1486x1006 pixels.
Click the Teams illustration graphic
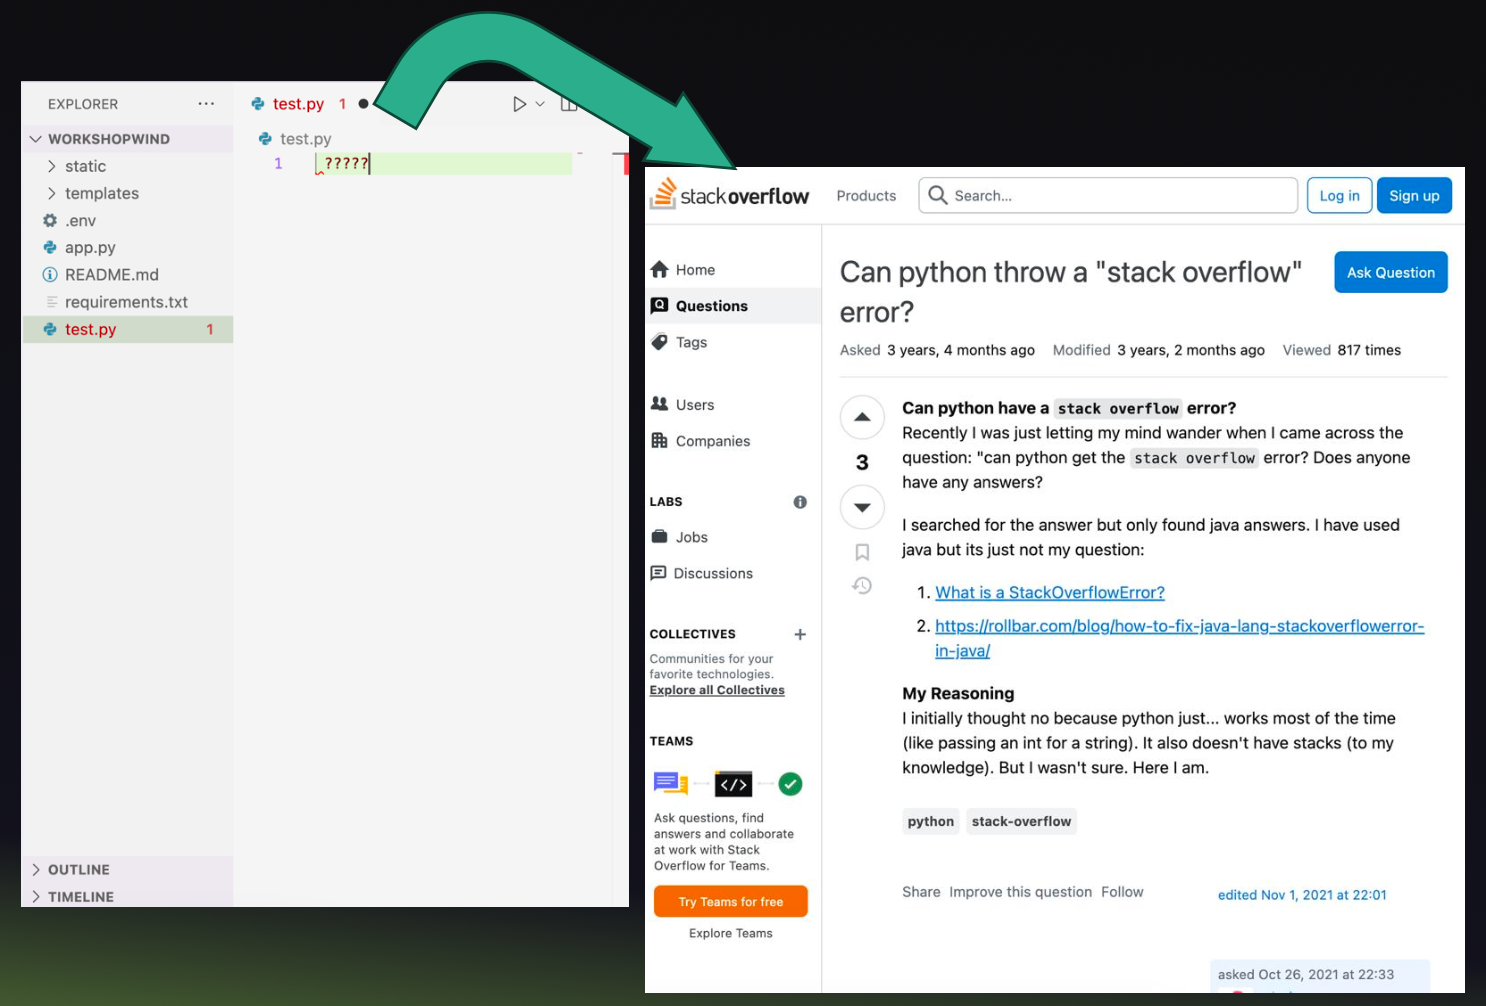click(728, 784)
